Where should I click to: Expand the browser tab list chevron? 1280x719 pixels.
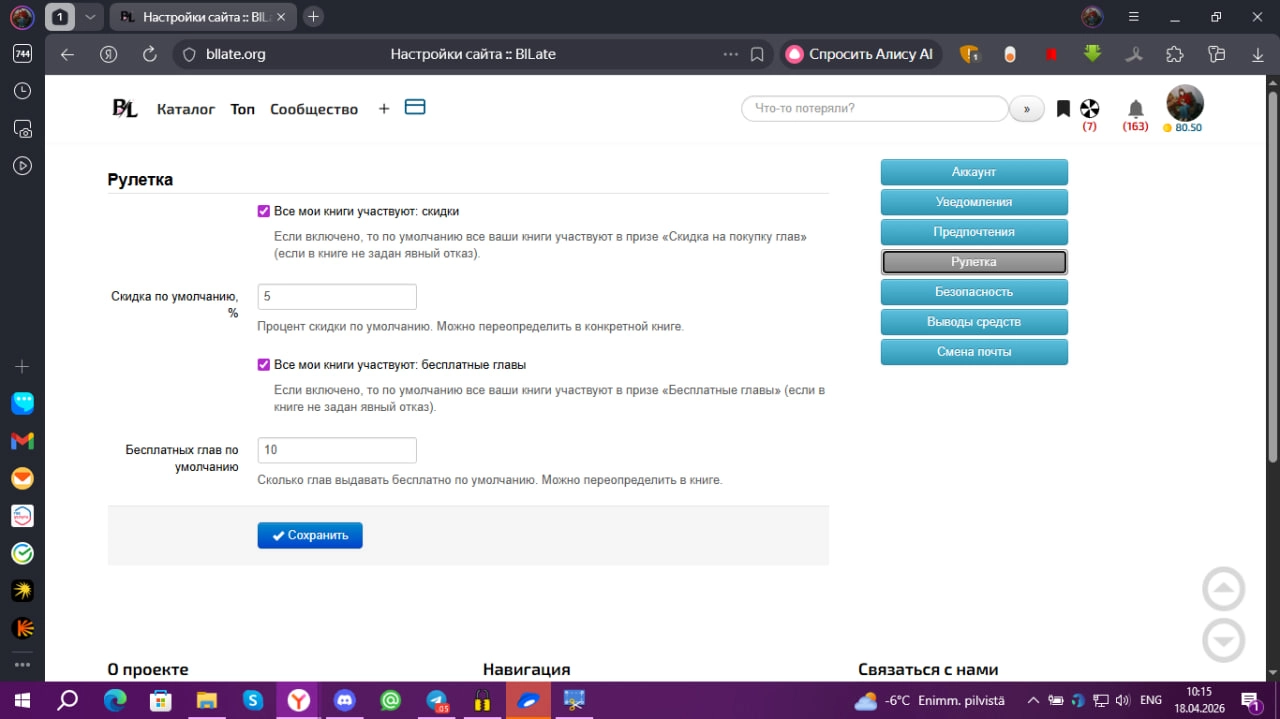[90, 17]
